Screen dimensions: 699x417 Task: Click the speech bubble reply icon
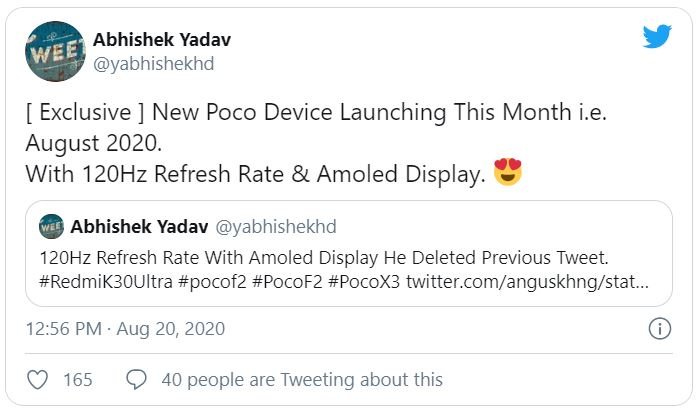[136, 379]
